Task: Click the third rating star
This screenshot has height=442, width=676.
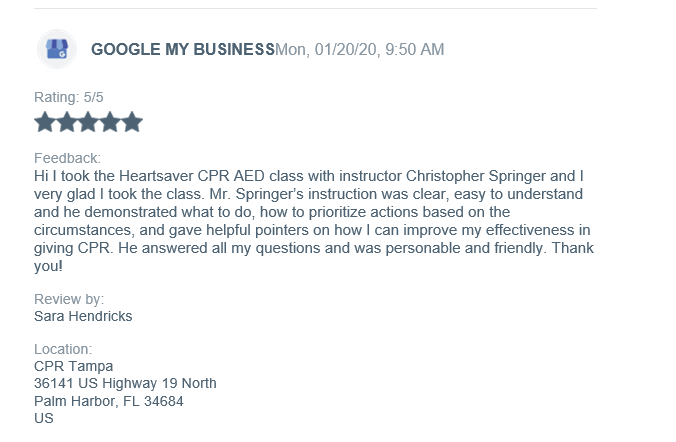Action: click(x=88, y=122)
